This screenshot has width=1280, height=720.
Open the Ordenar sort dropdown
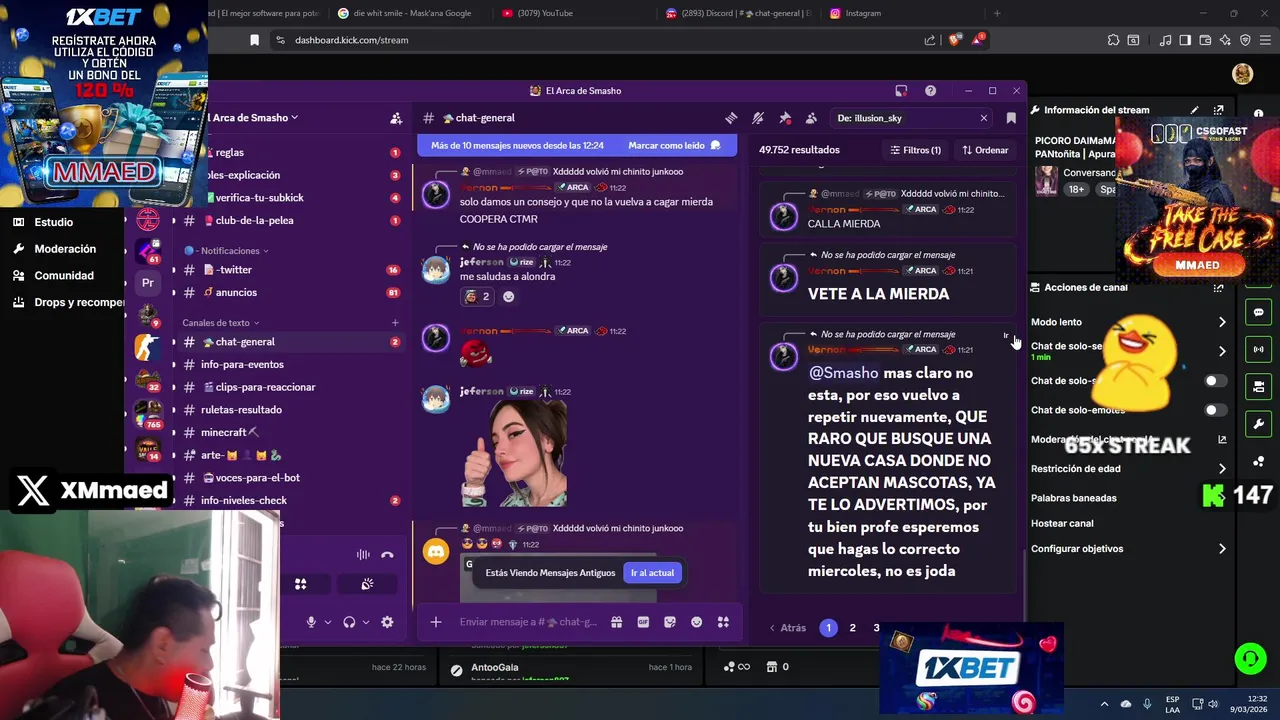click(x=985, y=150)
